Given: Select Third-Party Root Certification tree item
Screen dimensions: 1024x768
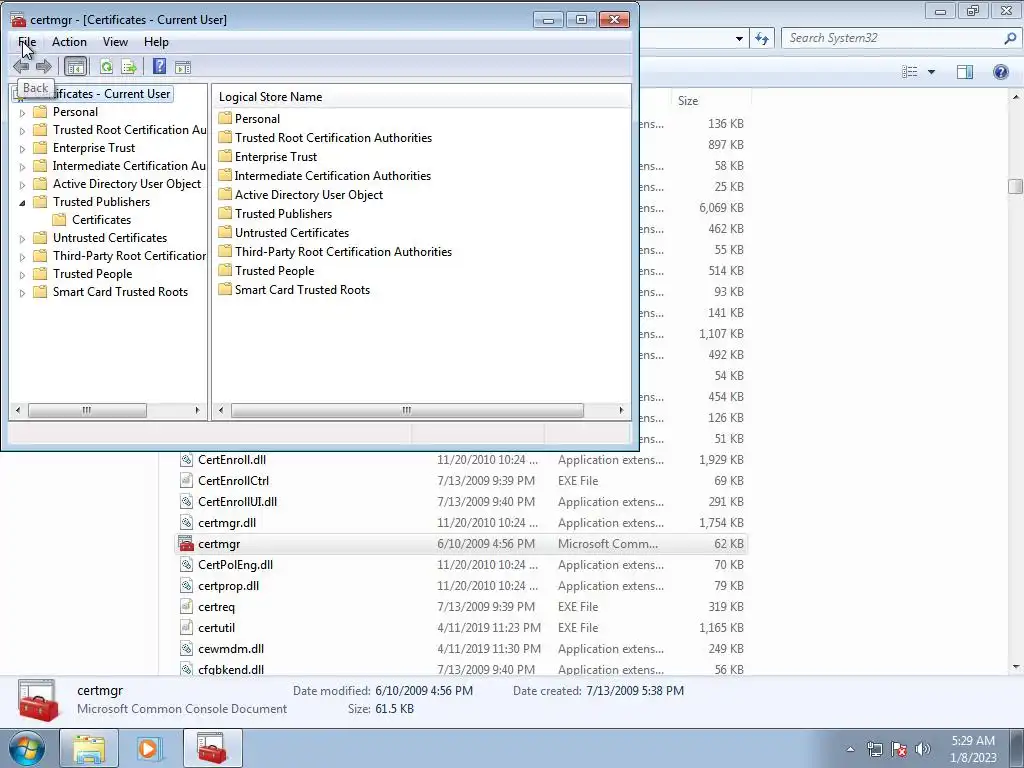Looking at the screenshot, I should 129,256.
